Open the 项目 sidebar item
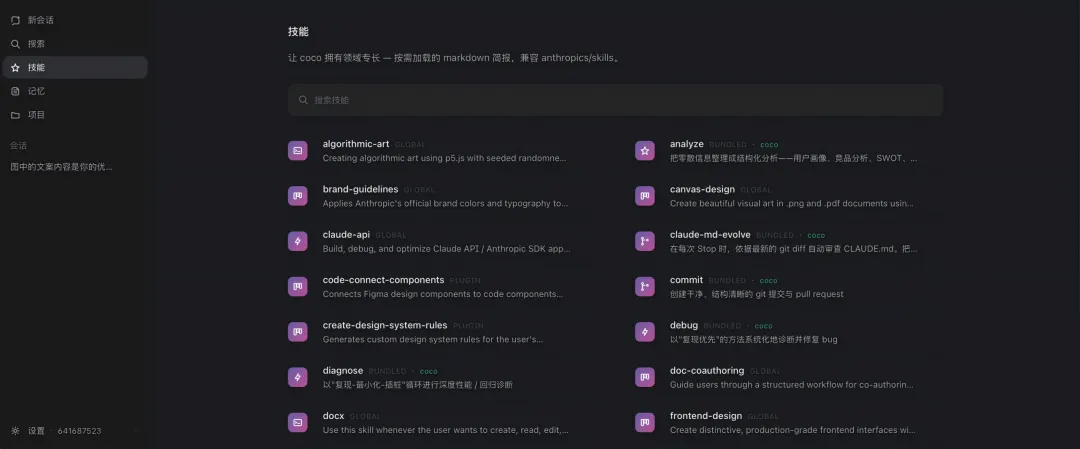 click(75, 115)
